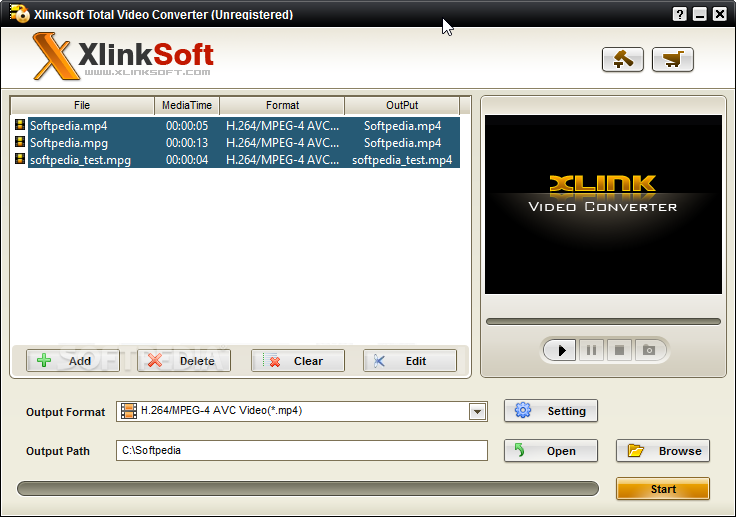The width and height of the screenshot is (736, 517).
Task: Pause the preview playback
Action: point(591,350)
